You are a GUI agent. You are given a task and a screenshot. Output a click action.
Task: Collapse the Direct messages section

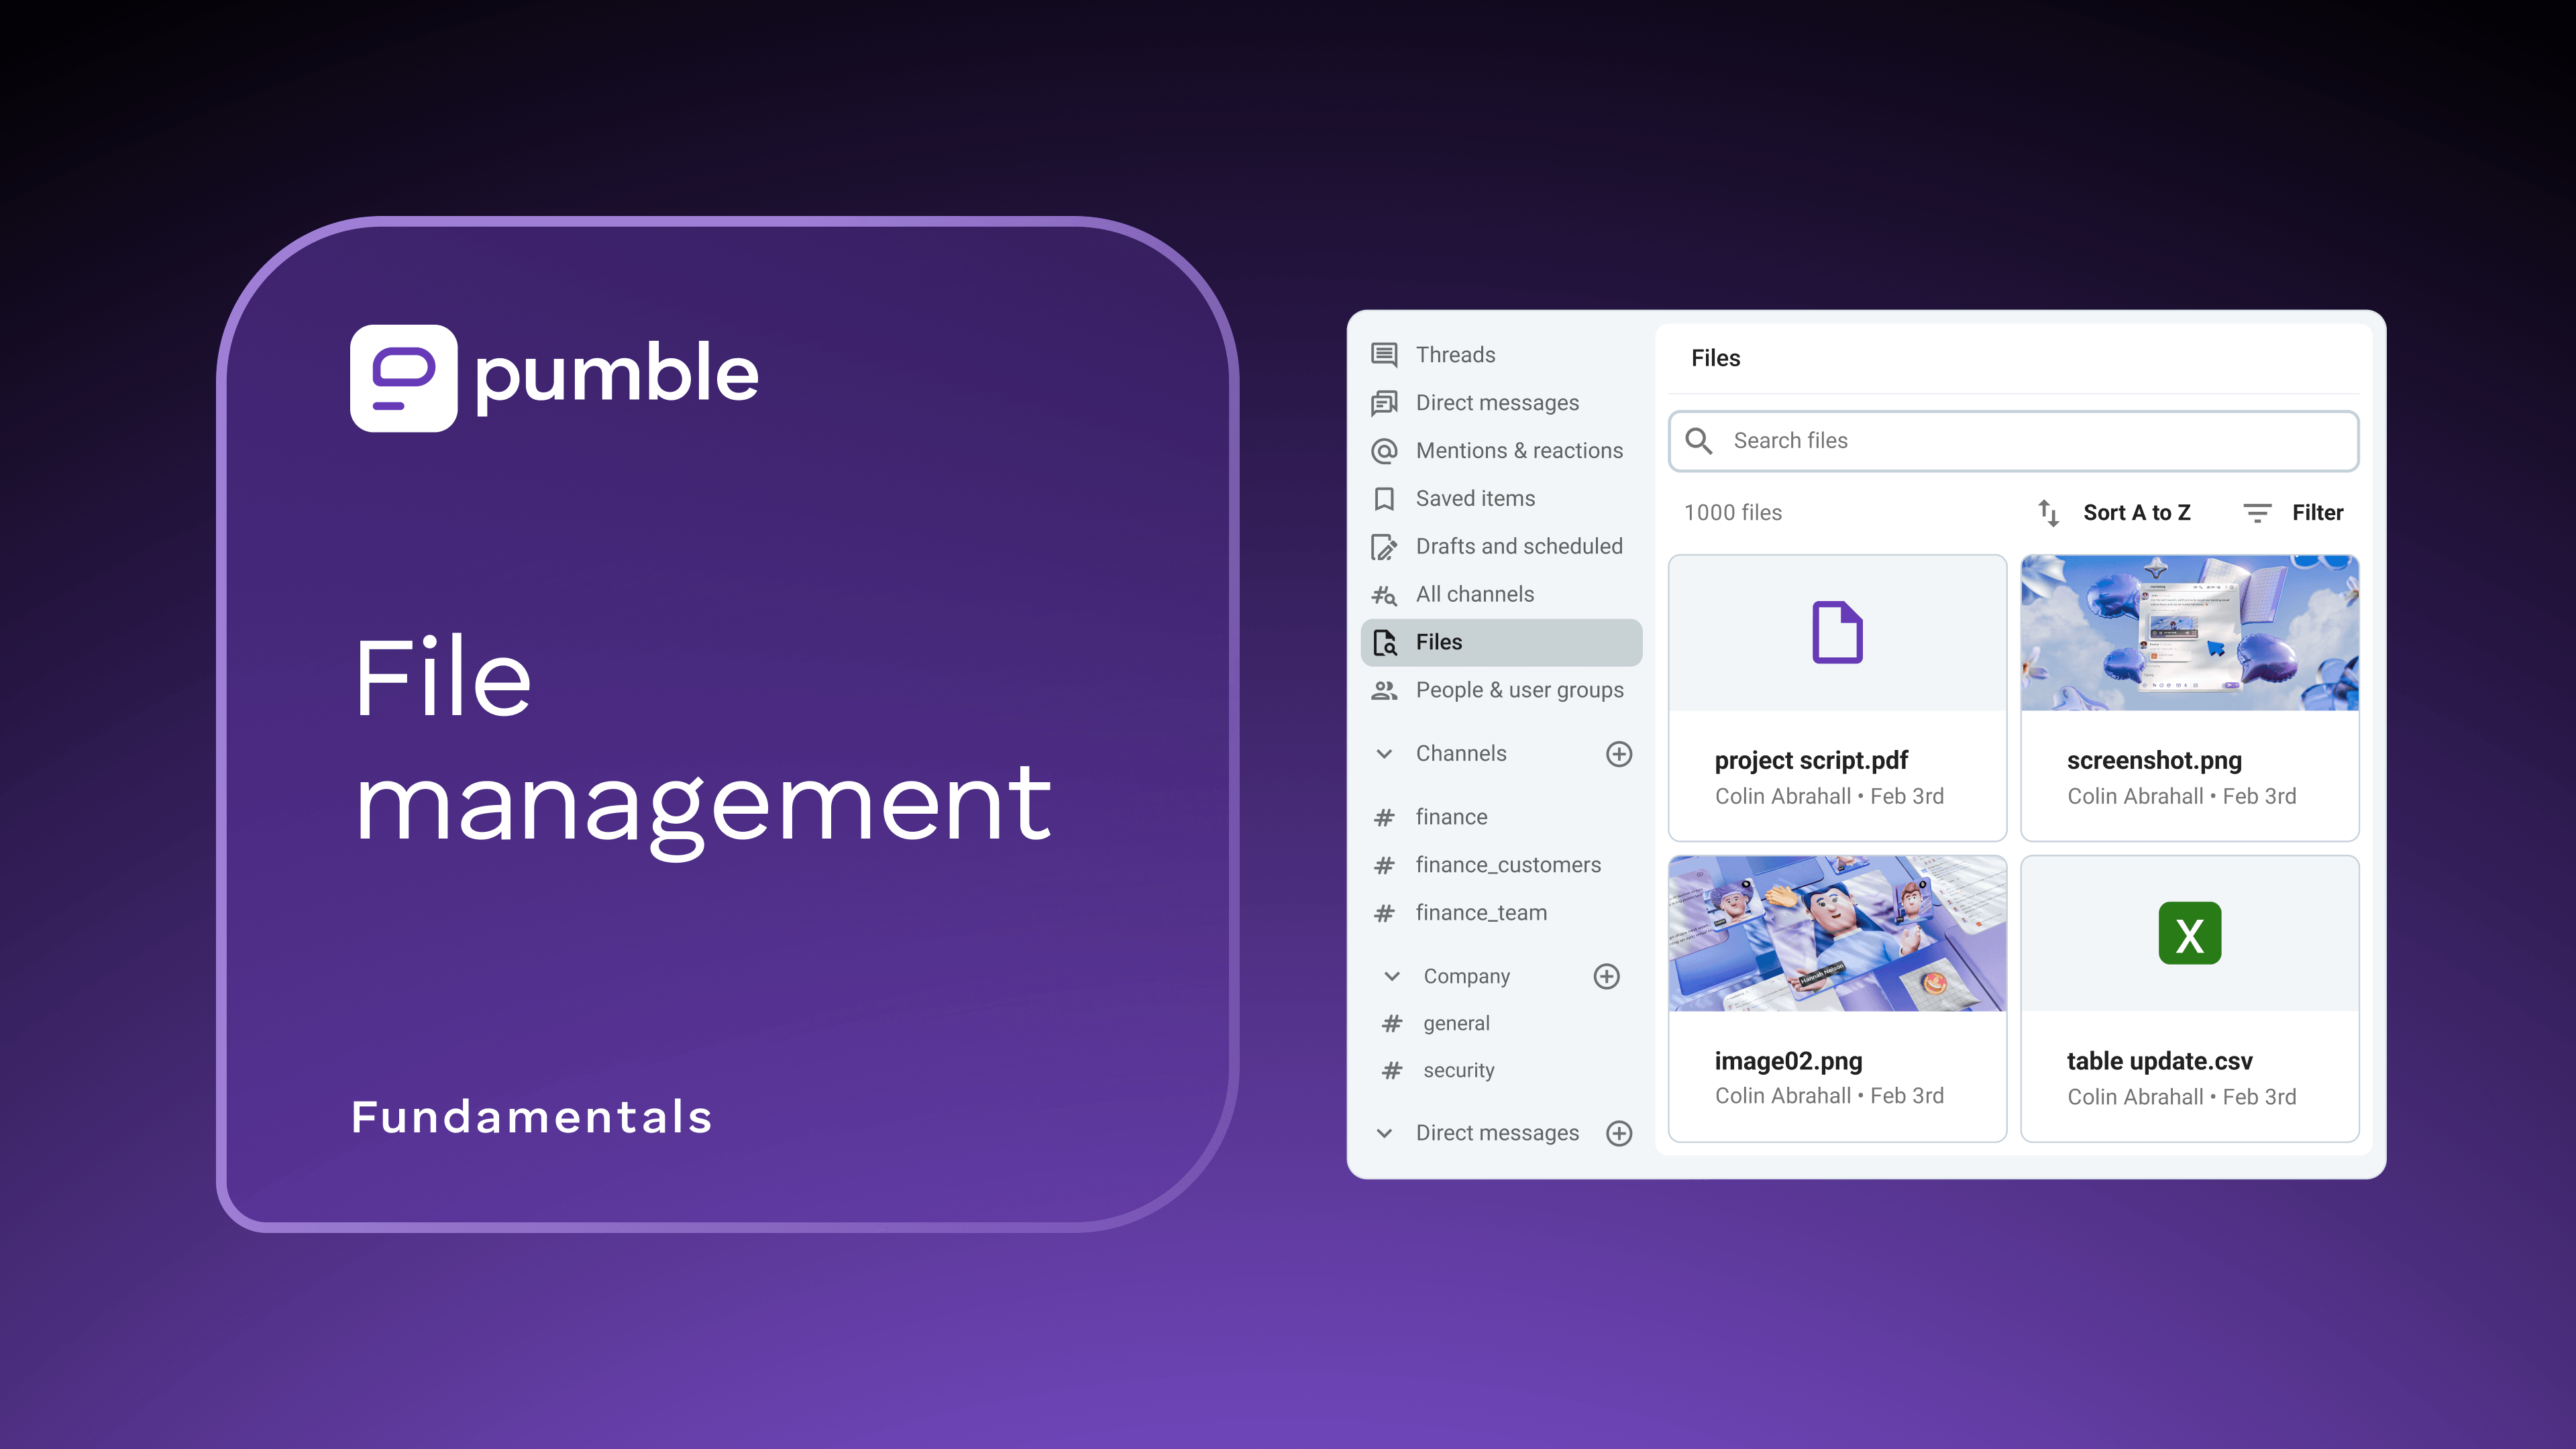[x=1384, y=1133]
